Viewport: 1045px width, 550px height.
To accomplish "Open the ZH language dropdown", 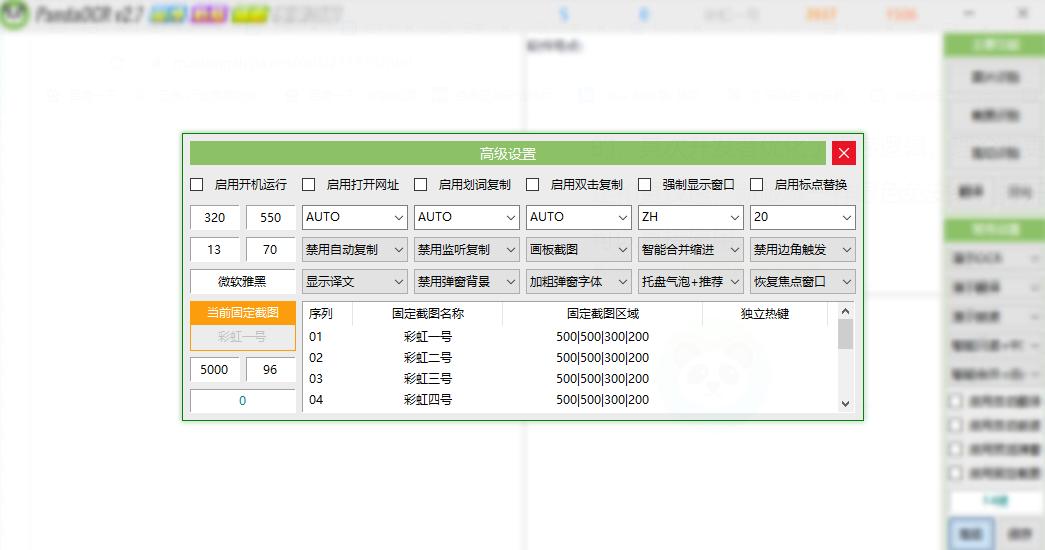I will click(691, 217).
